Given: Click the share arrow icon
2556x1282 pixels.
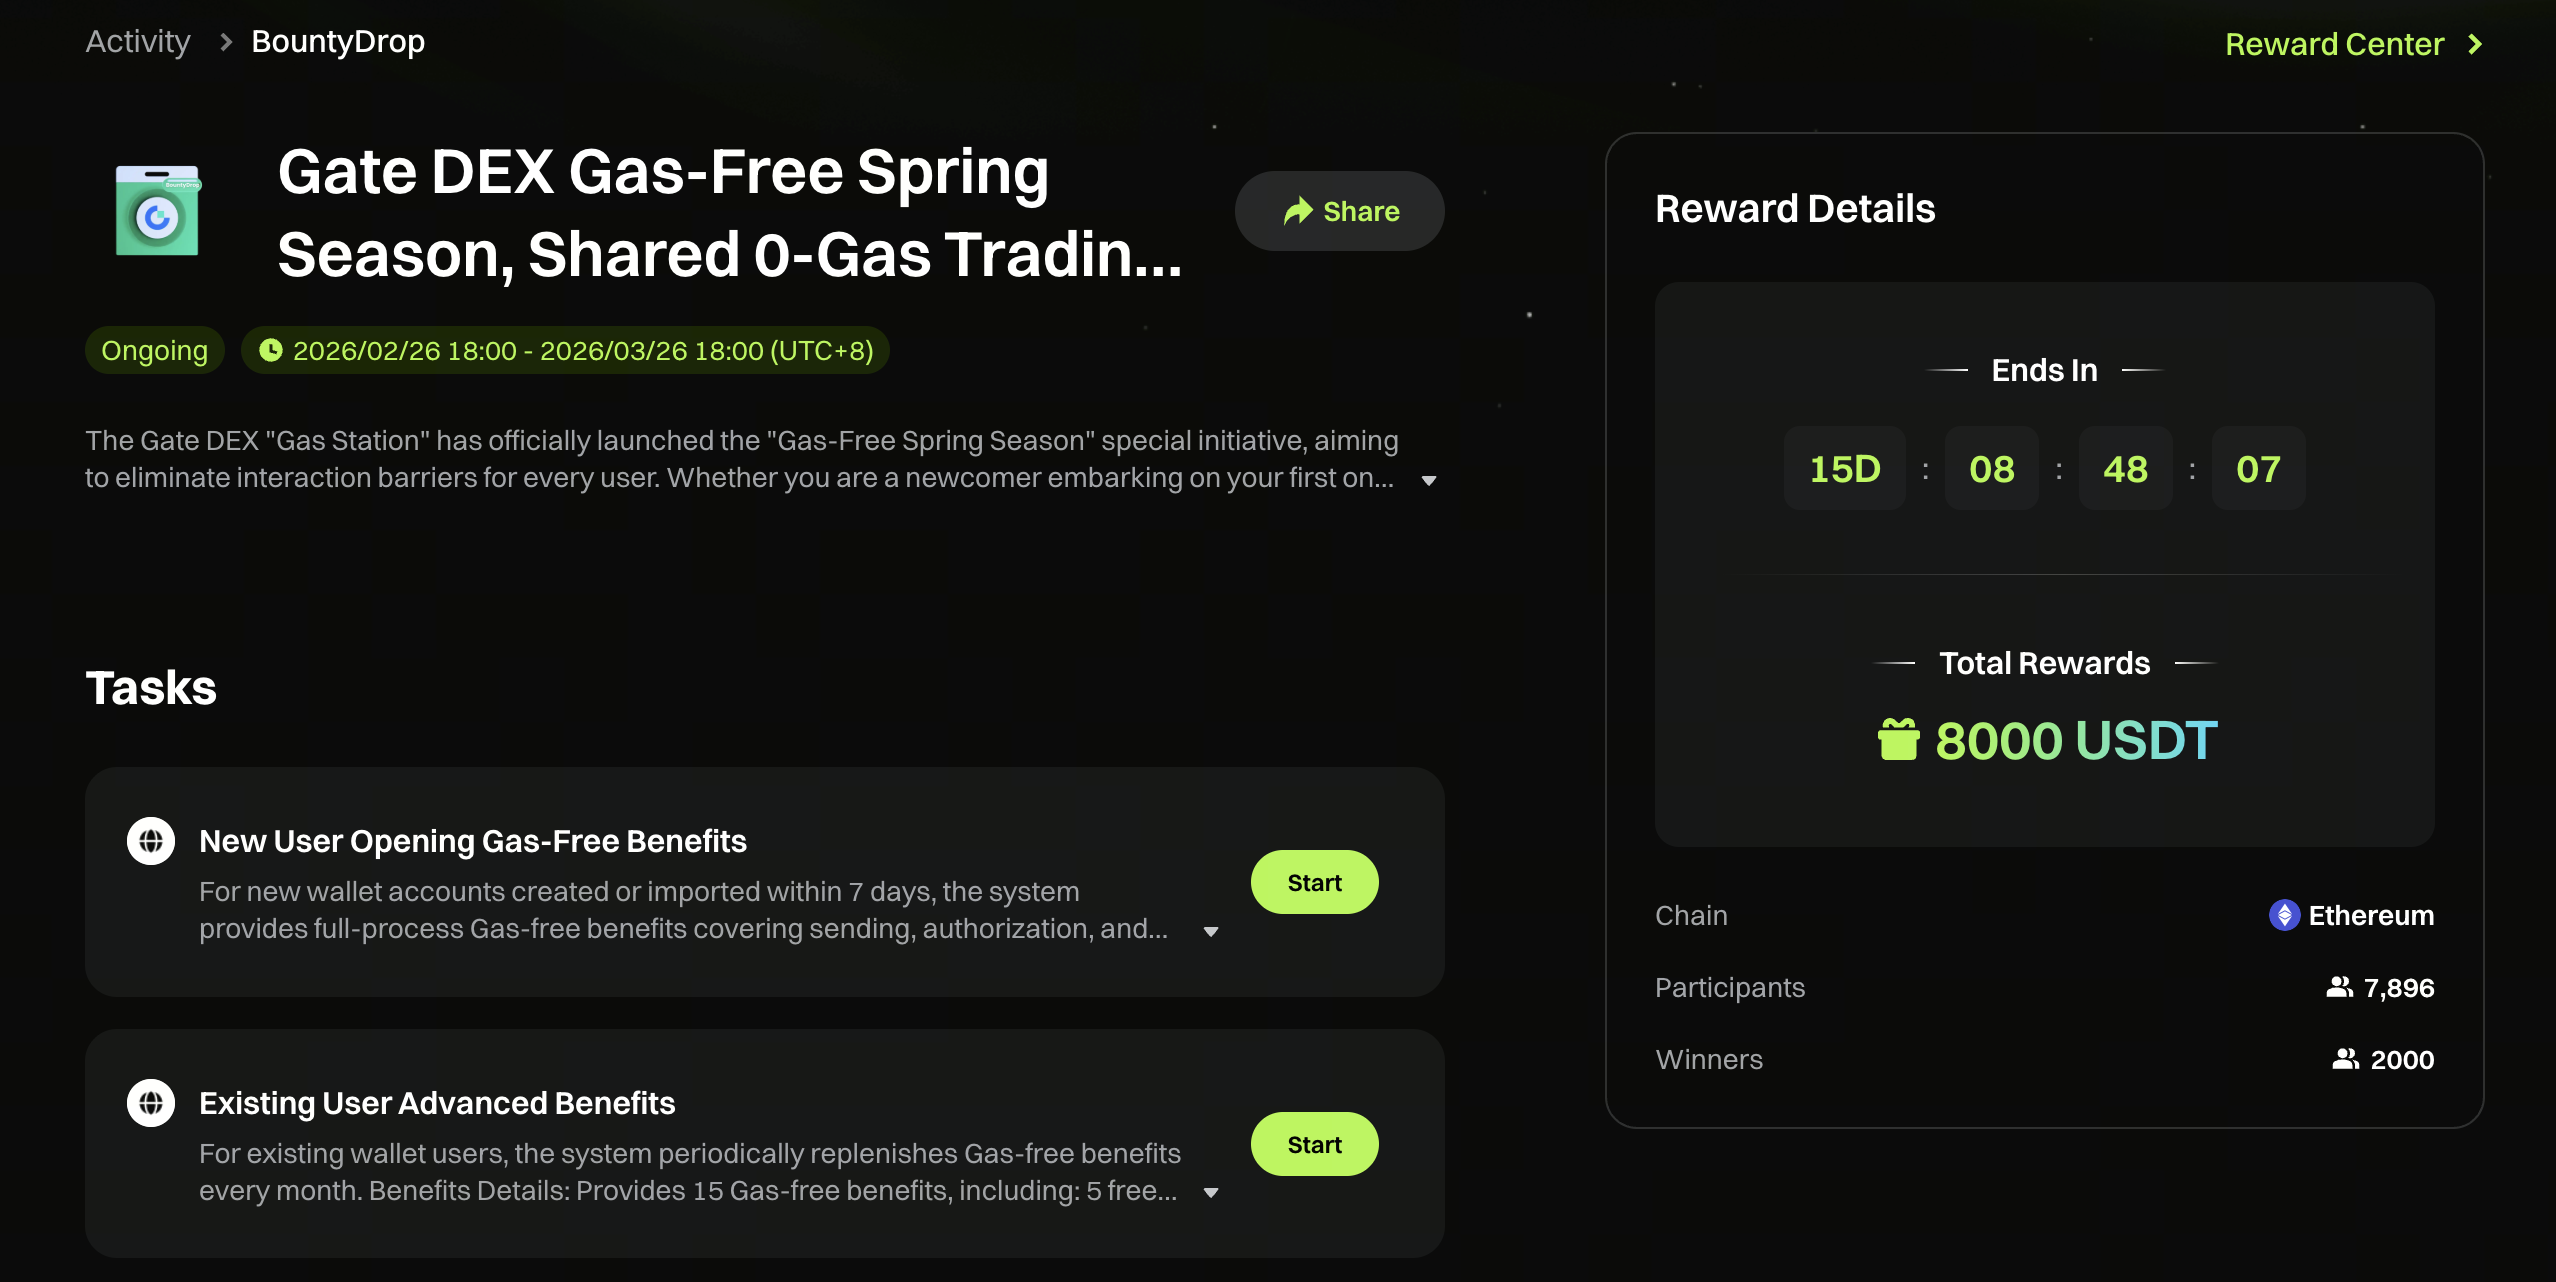Looking at the screenshot, I should coord(1298,211).
